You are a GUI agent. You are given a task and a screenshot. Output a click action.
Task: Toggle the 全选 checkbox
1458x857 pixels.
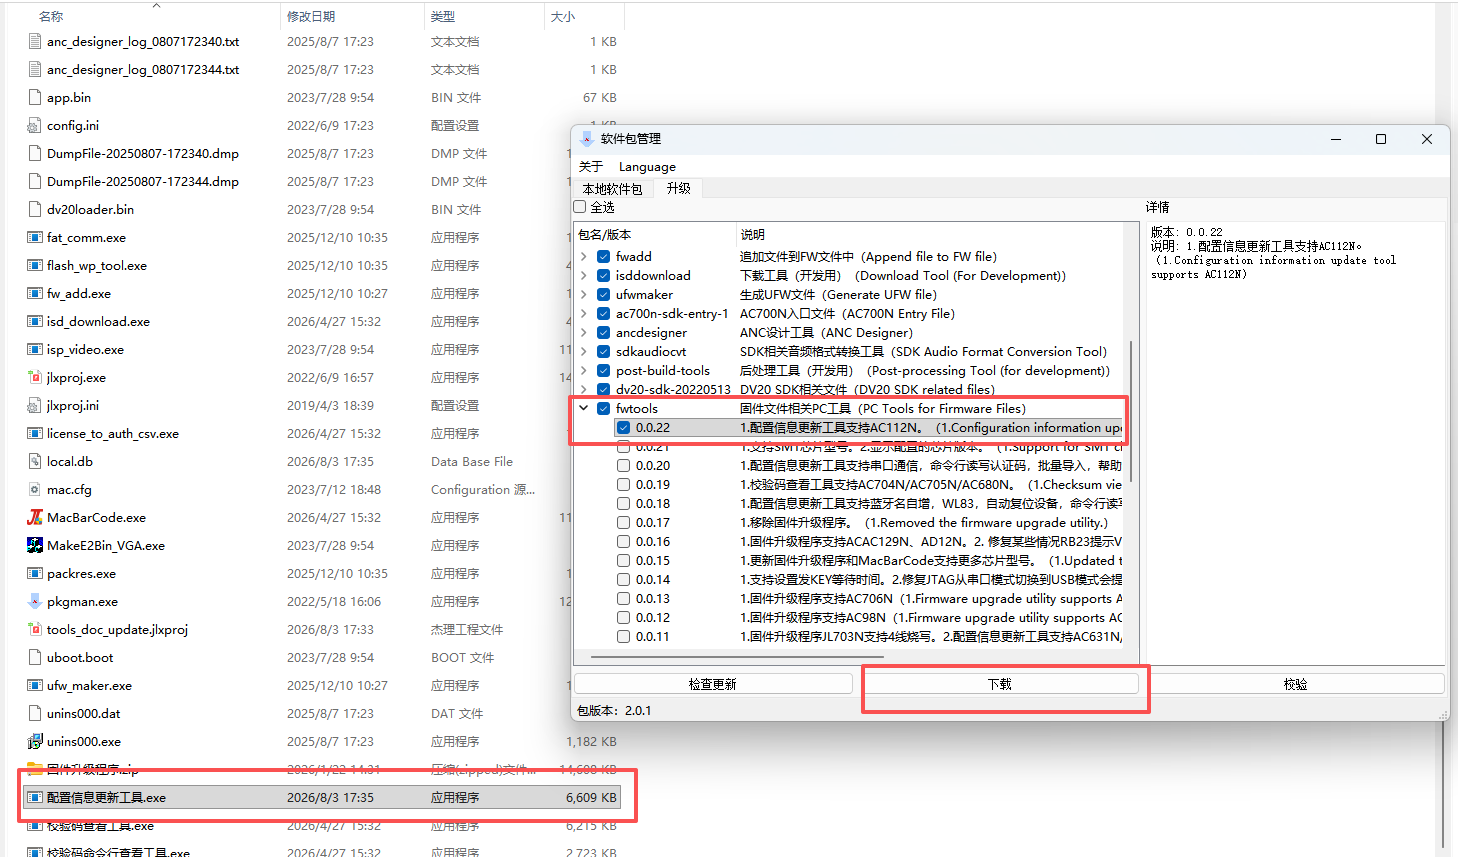click(580, 207)
